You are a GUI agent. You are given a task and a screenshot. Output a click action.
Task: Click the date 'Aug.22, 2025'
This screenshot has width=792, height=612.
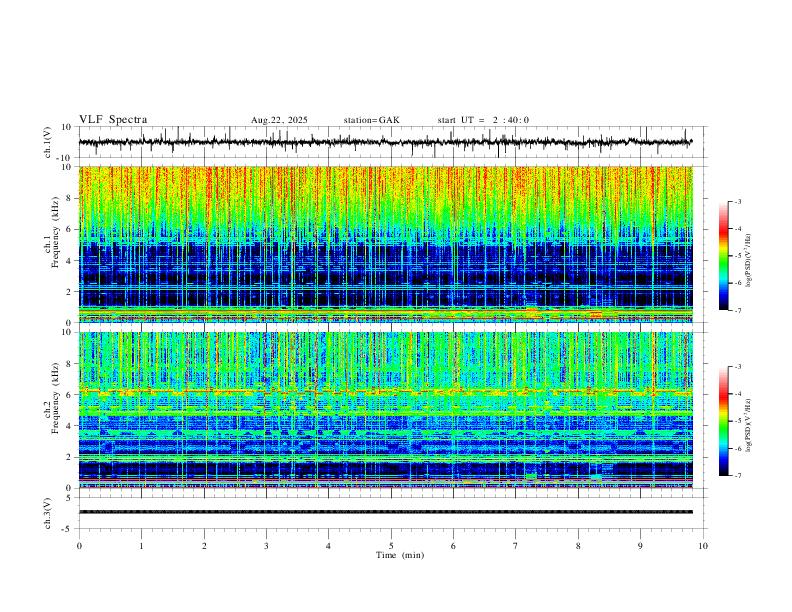click(x=279, y=120)
